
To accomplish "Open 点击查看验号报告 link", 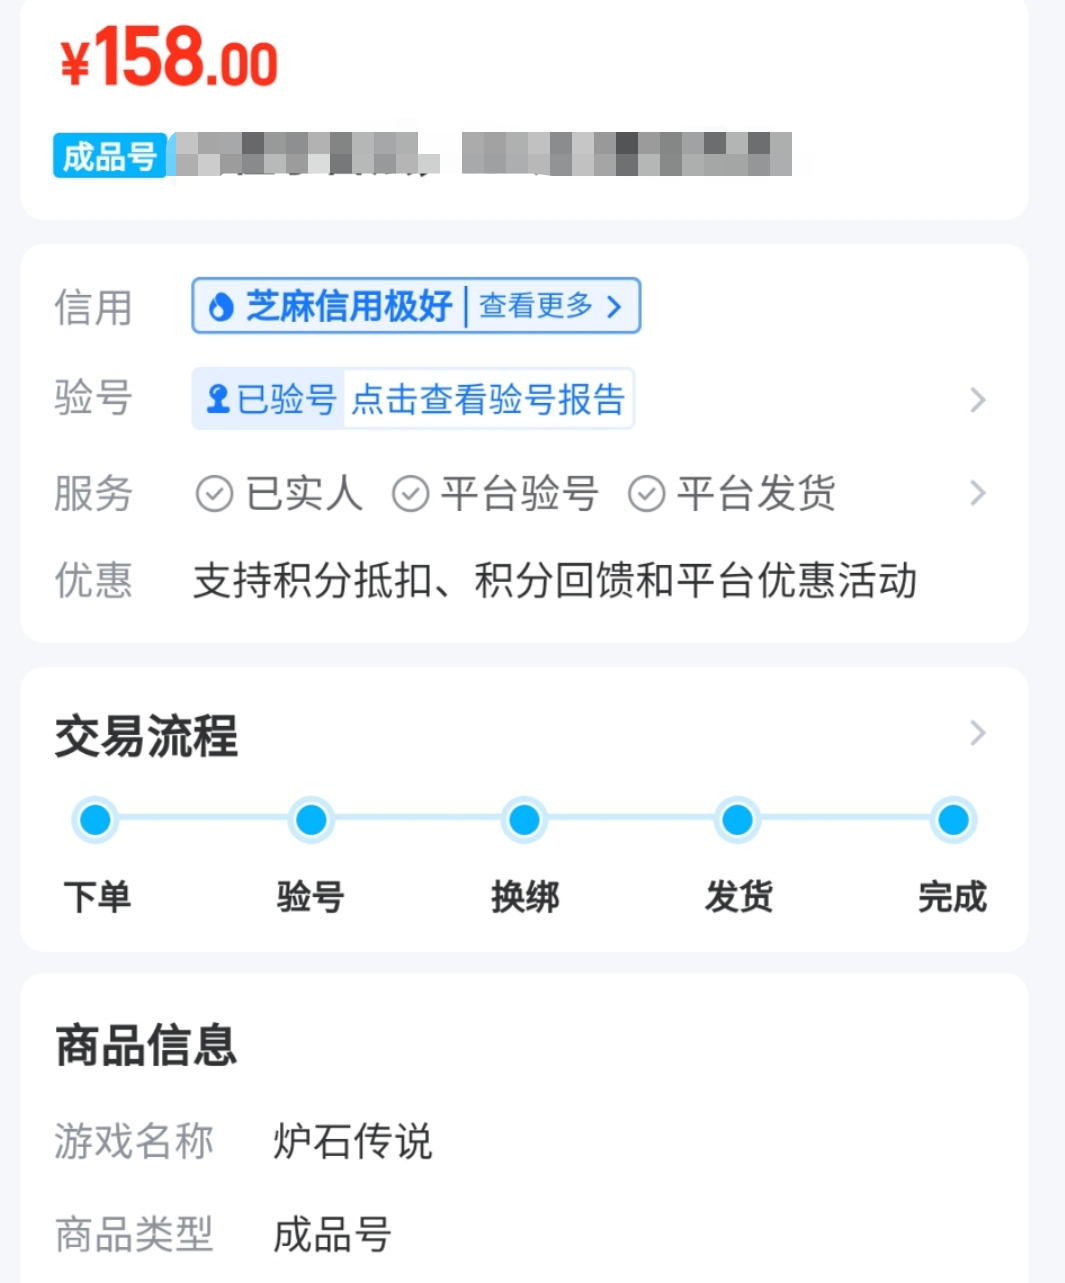I will [x=488, y=399].
